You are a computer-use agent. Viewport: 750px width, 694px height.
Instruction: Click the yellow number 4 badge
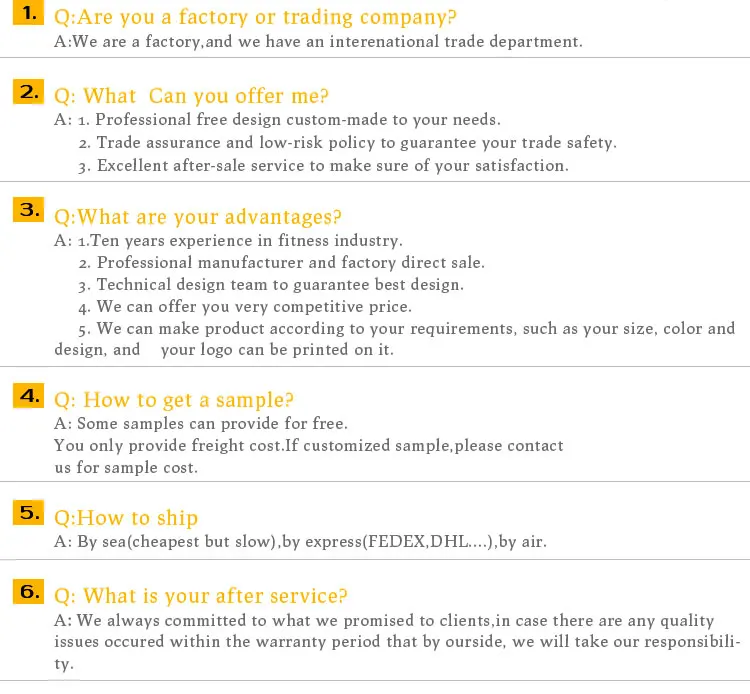[29, 396]
